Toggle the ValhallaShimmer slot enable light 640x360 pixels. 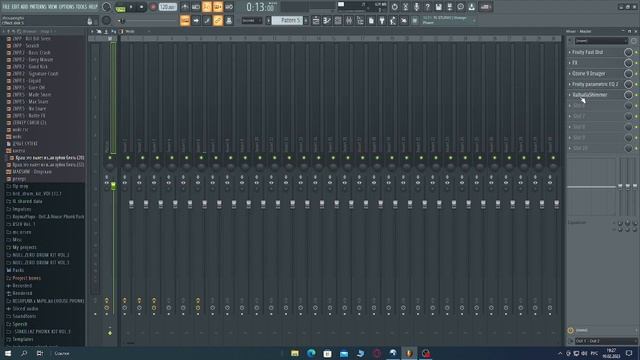pyautogui.click(x=636, y=95)
